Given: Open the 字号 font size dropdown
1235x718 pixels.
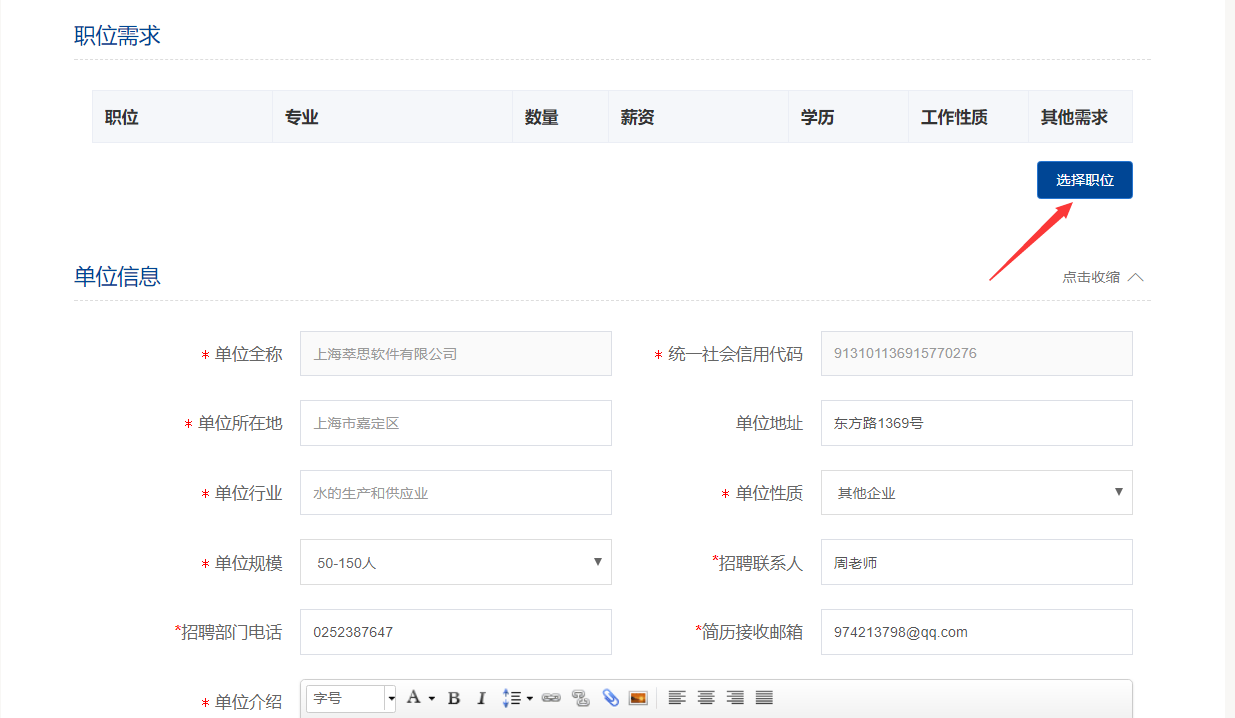Looking at the screenshot, I should (351, 698).
